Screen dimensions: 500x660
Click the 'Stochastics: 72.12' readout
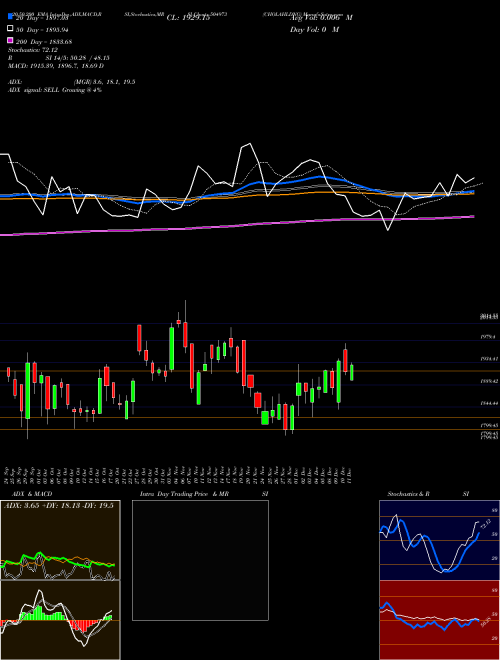coord(33,50)
